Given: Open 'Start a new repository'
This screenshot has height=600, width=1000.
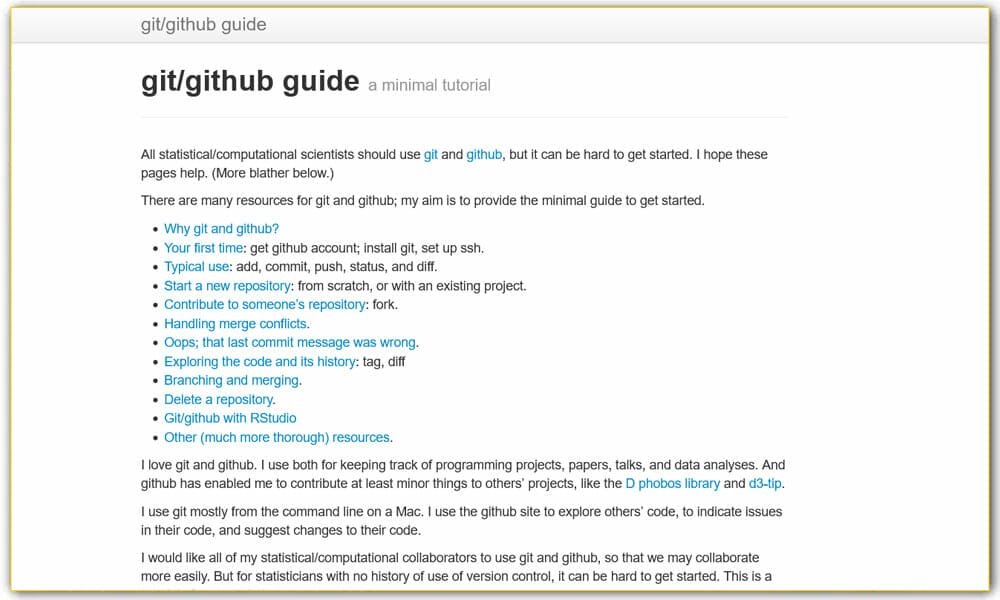Looking at the screenshot, I should (x=227, y=286).
